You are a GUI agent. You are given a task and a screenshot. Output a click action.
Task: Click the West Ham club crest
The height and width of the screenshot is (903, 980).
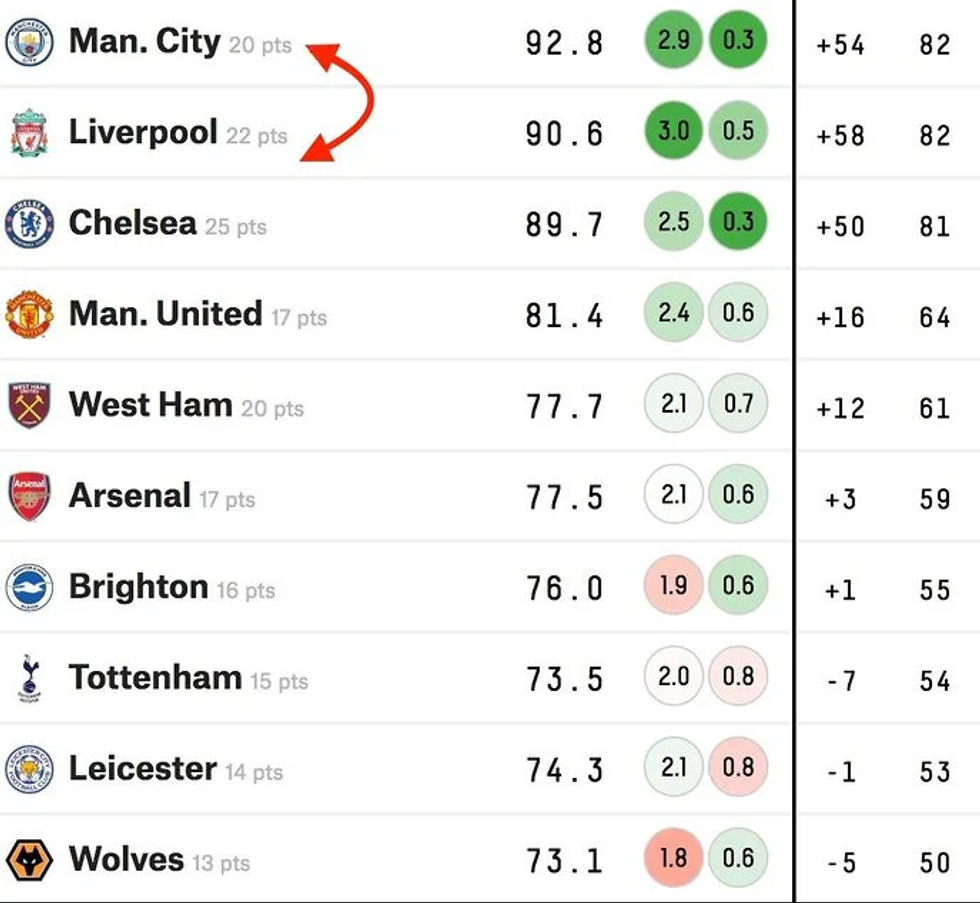tap(29, 406)
